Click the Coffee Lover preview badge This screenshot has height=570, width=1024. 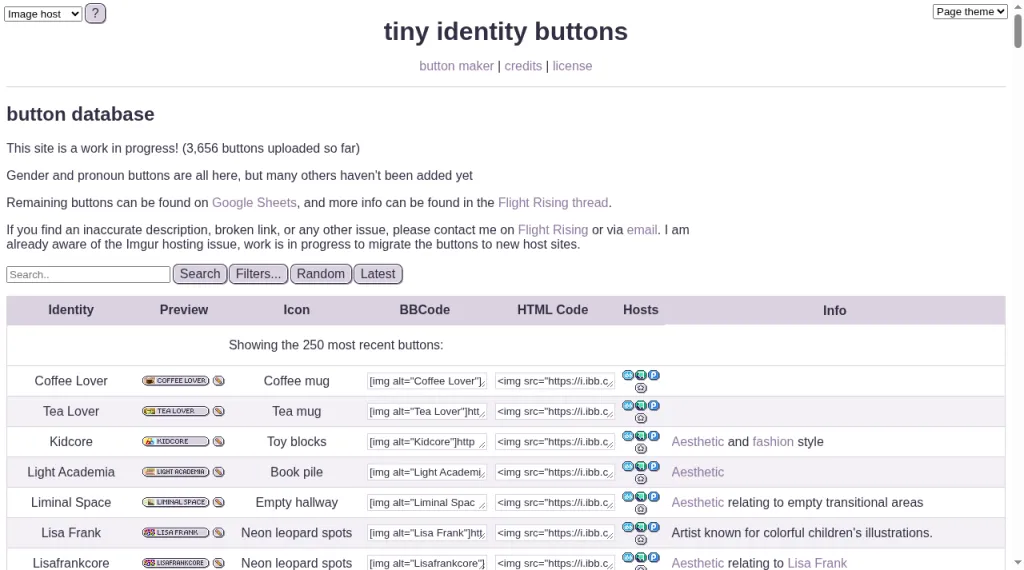tap(176, 381)
